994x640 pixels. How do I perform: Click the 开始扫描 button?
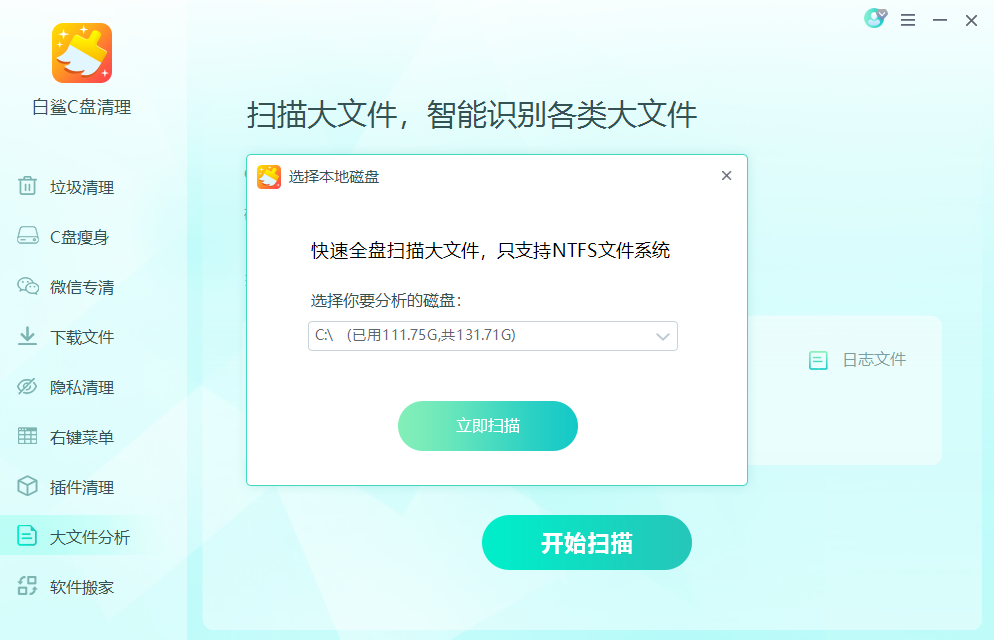(x=586, y=542)
